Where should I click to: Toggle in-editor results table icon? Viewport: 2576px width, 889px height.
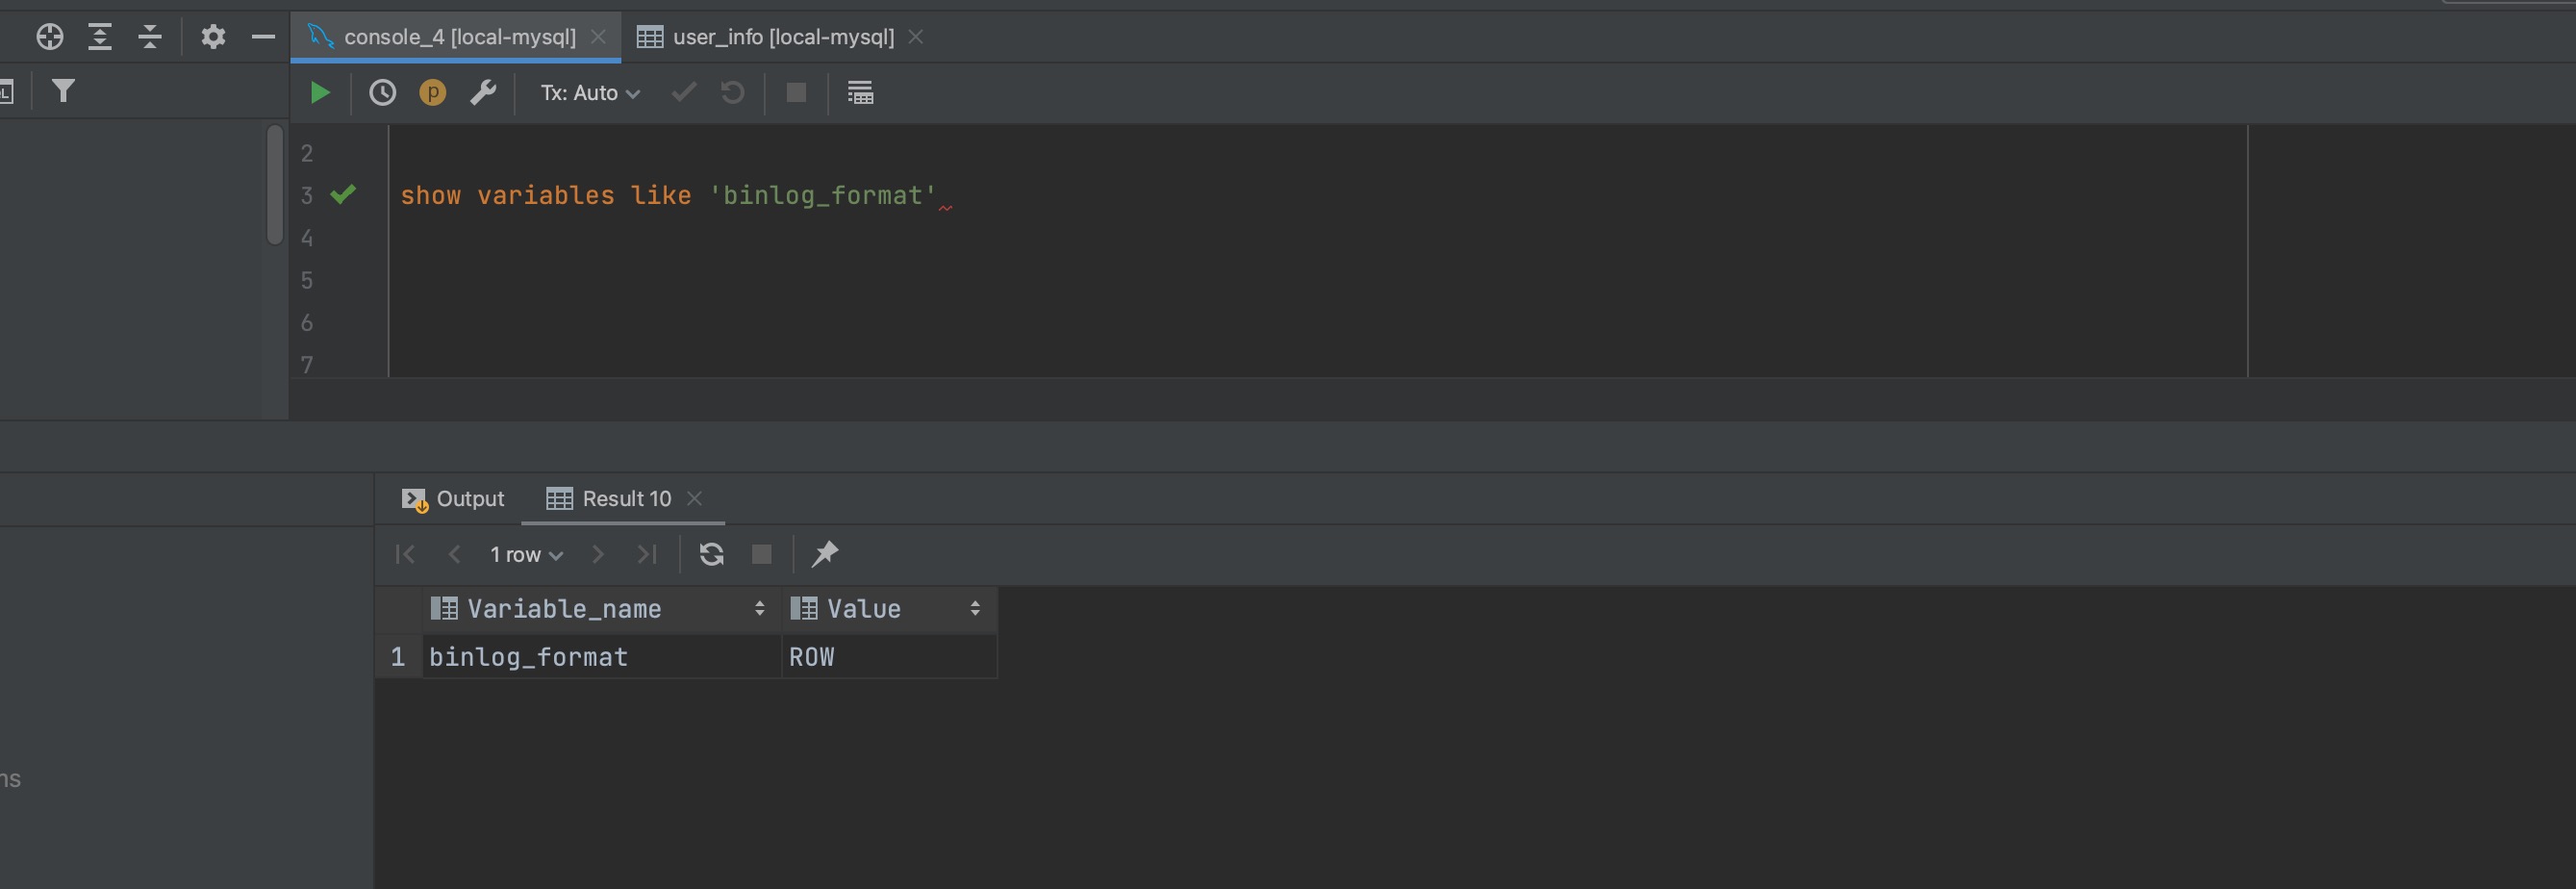coord(860,93)
